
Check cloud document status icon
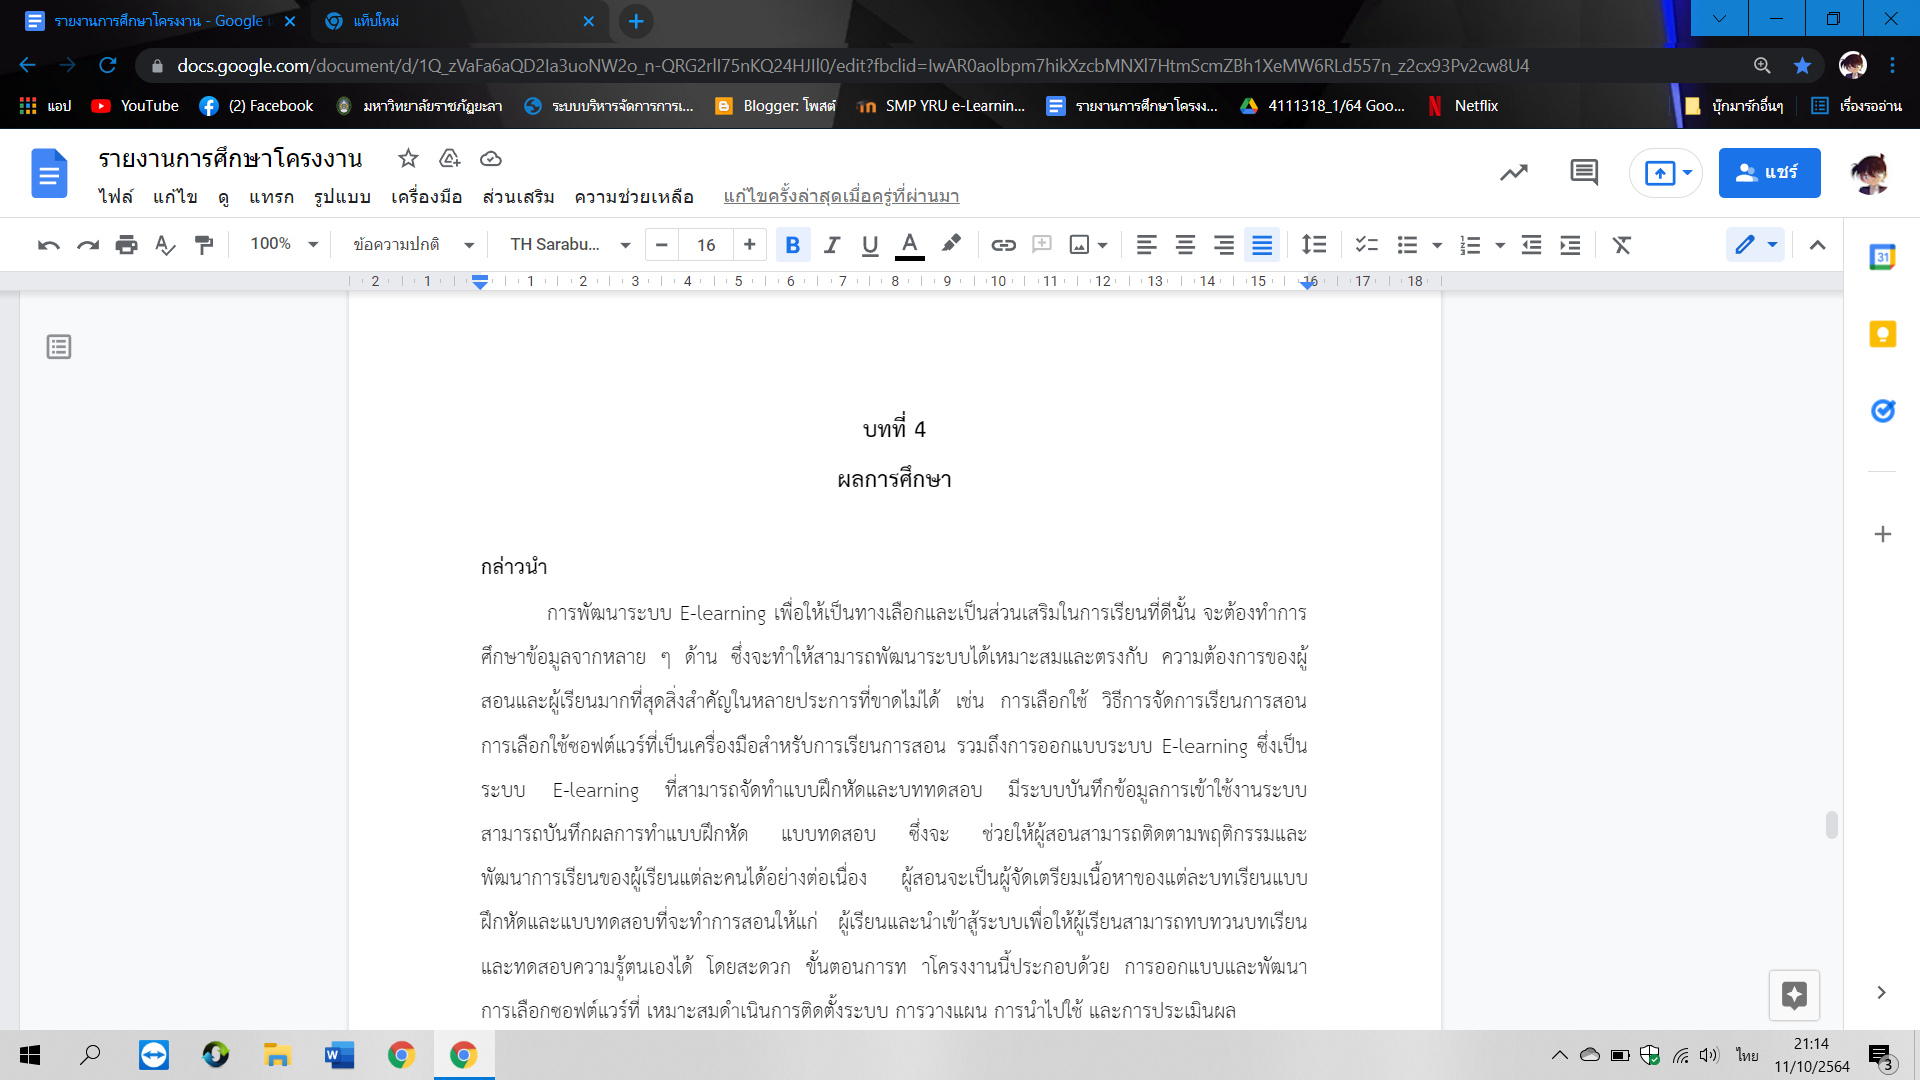490,158
